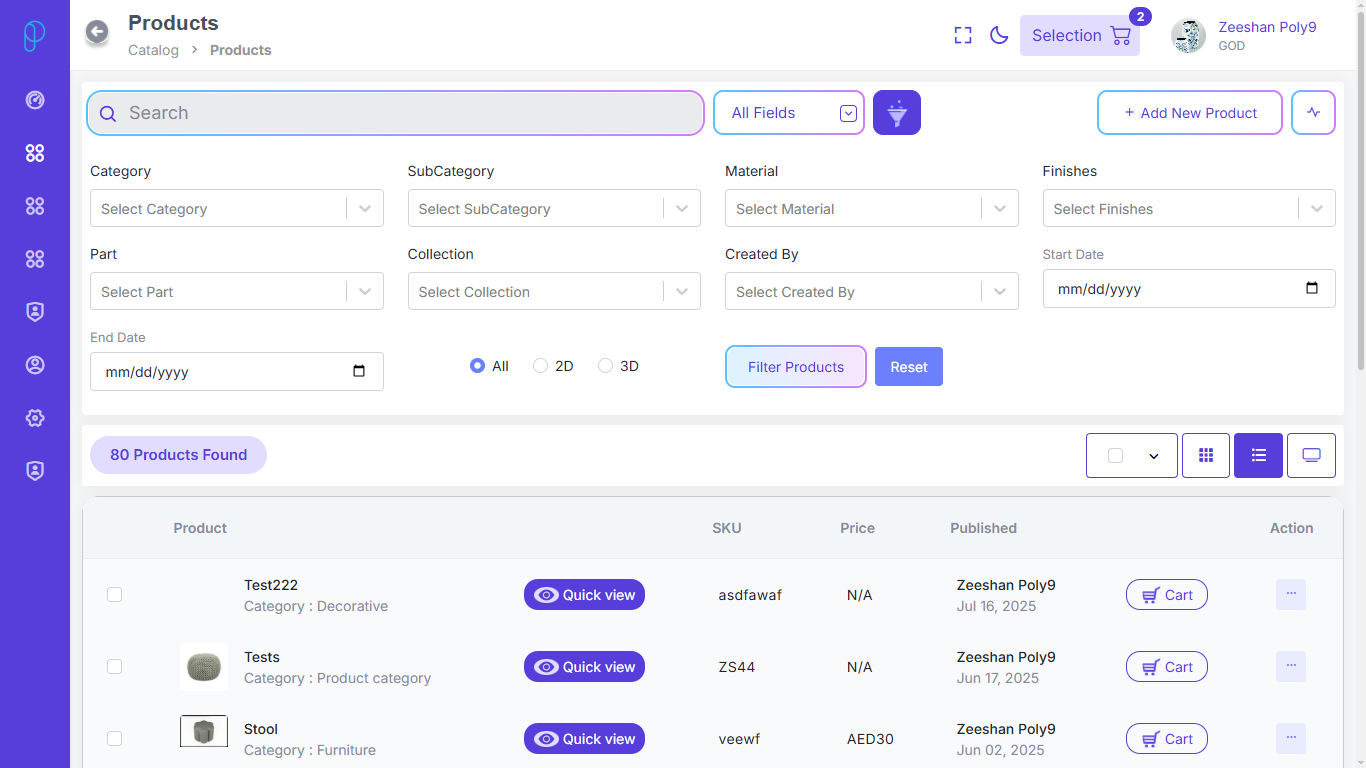This screenshot has width=1366, height=768.
Task: Open the more actions menu for Tests
Action: click(1290, 666)
